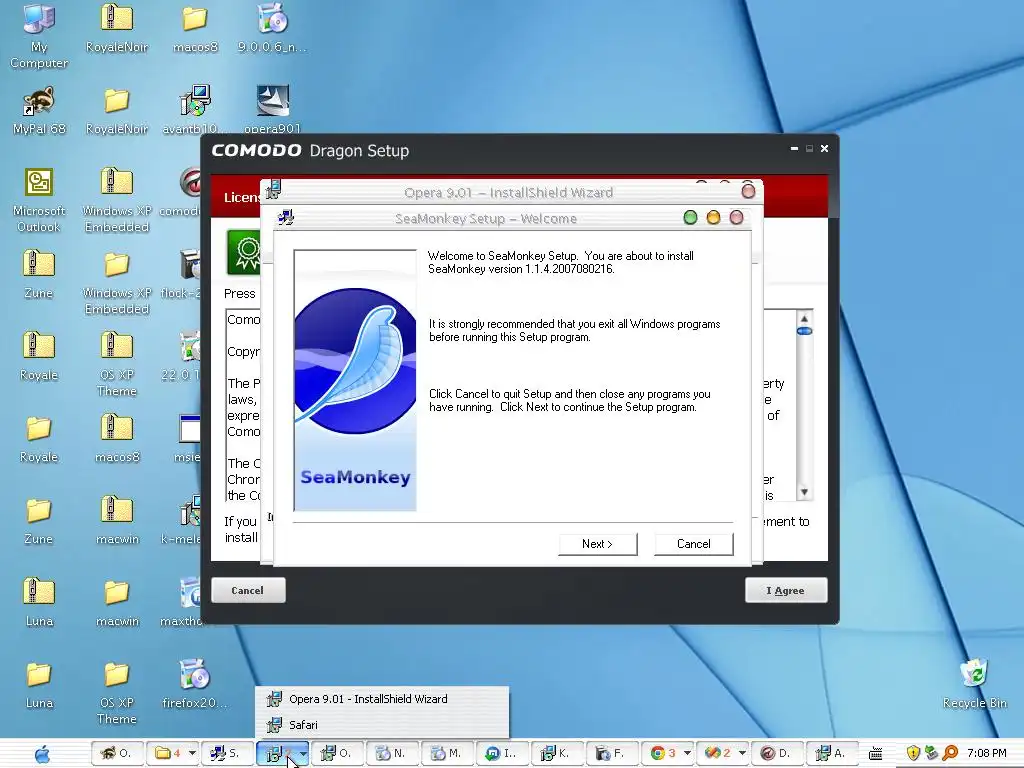
Task: Switch to the K. taskbar button
Action: (556, 754)
